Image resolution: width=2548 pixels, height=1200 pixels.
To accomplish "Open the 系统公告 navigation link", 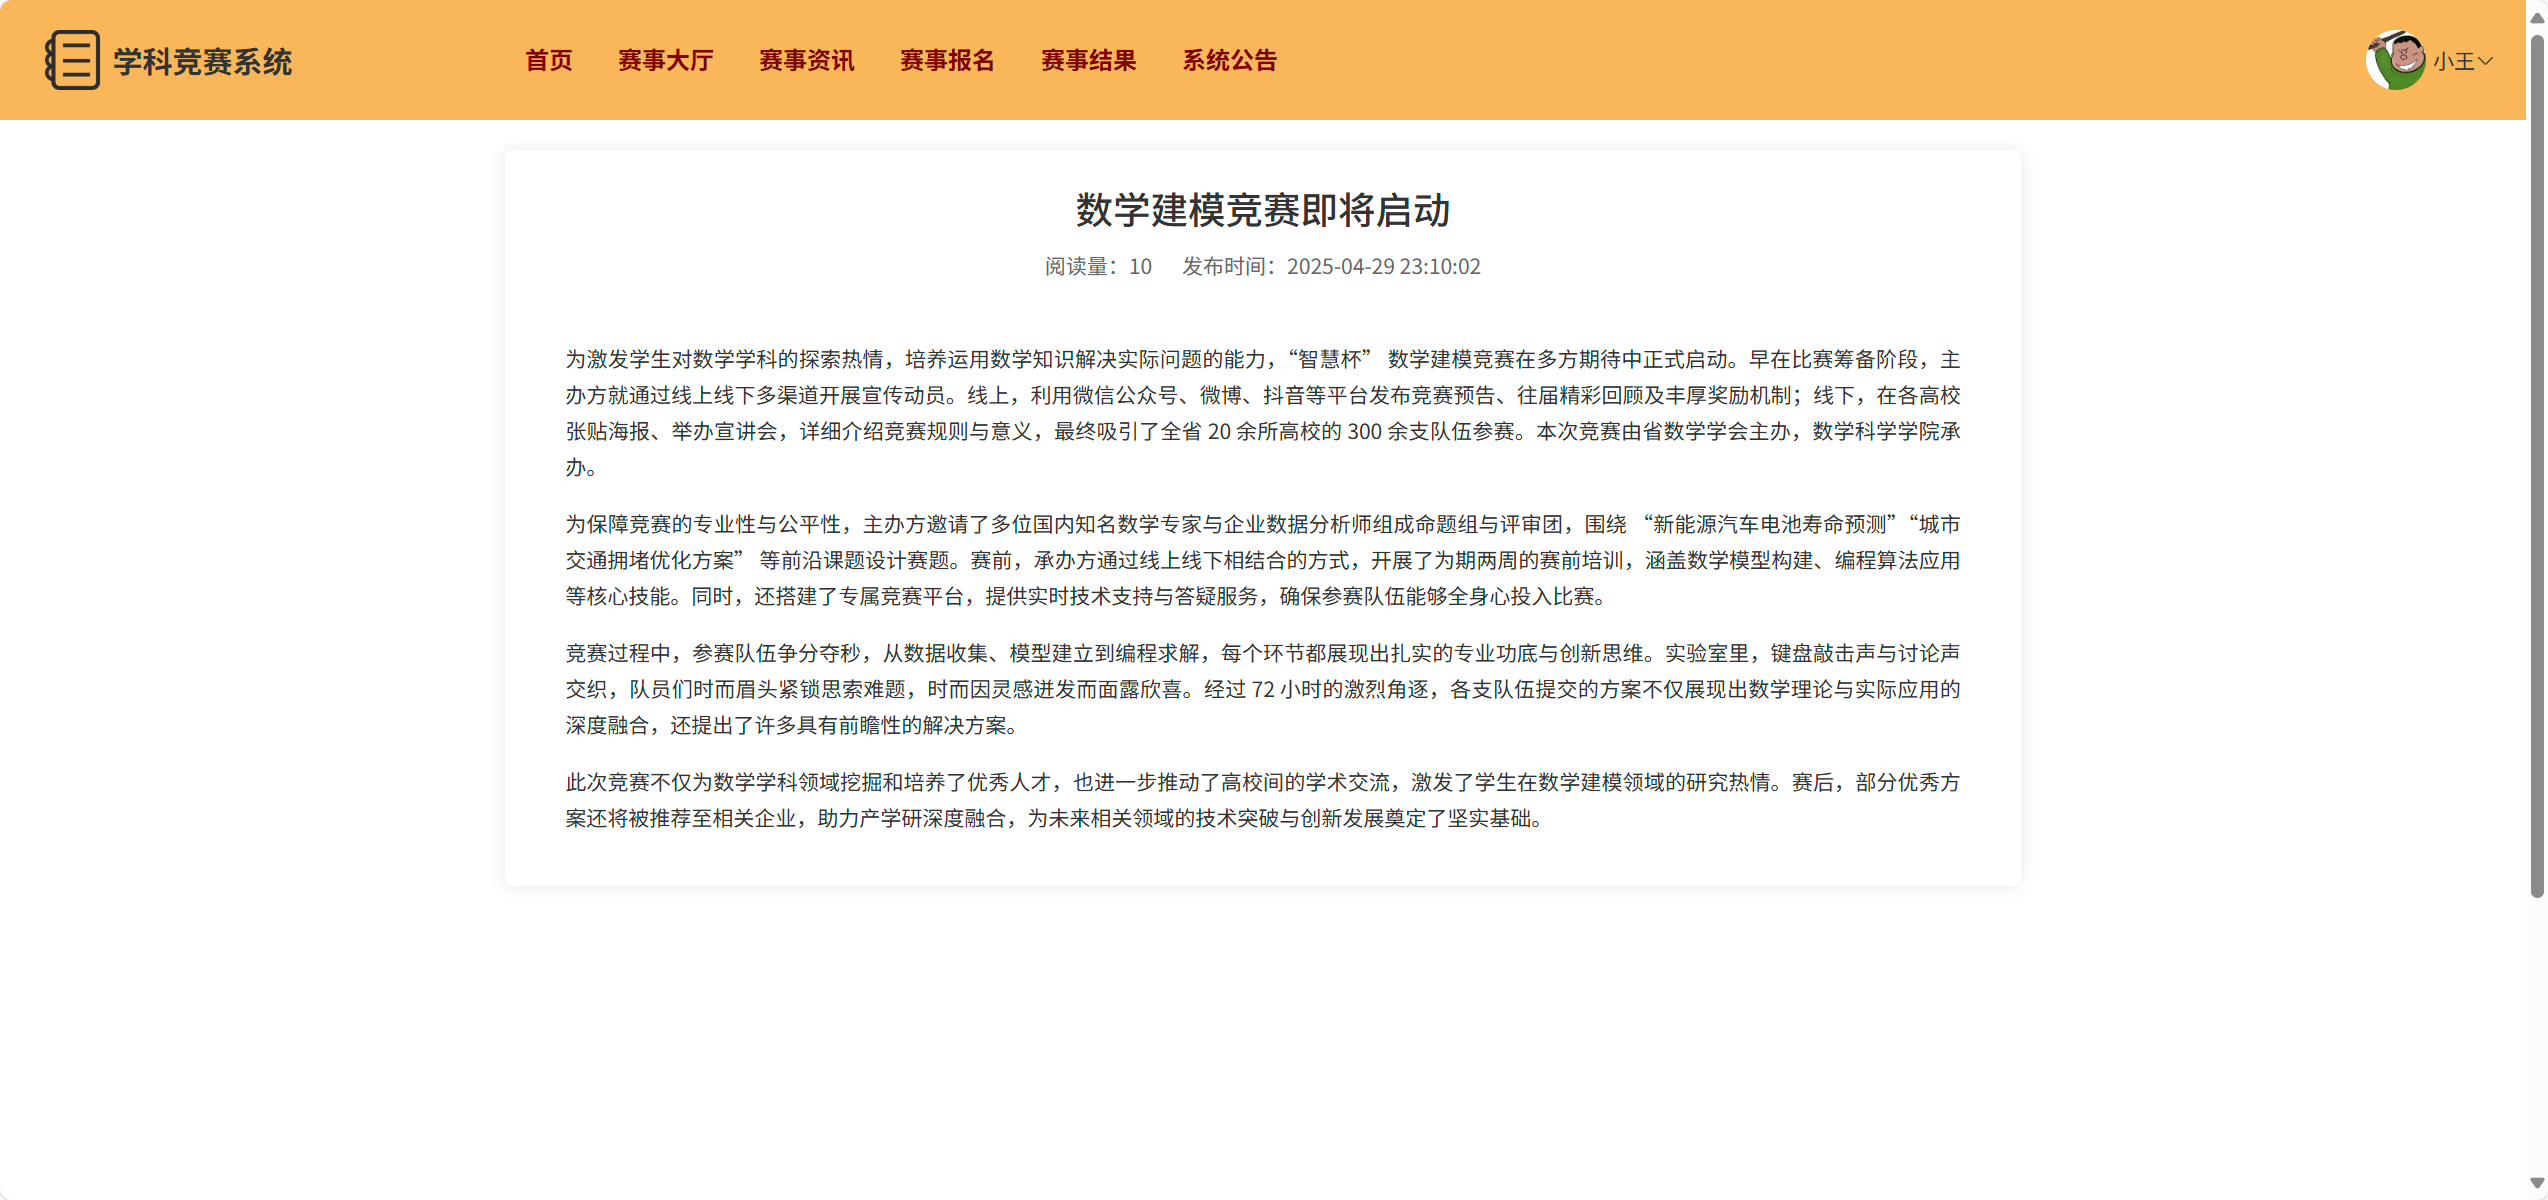I will 1229,61.
